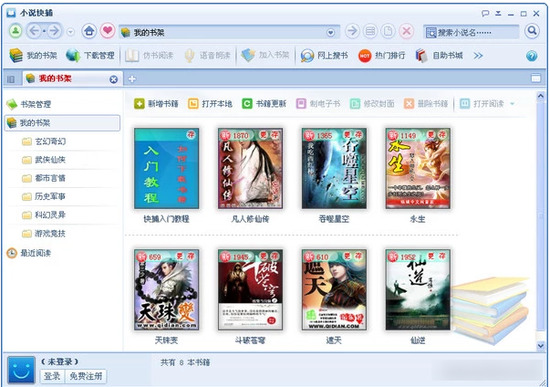Open the 历史军事 folder
This screenshot has height=387, width=550.
(x=43, y=196)
